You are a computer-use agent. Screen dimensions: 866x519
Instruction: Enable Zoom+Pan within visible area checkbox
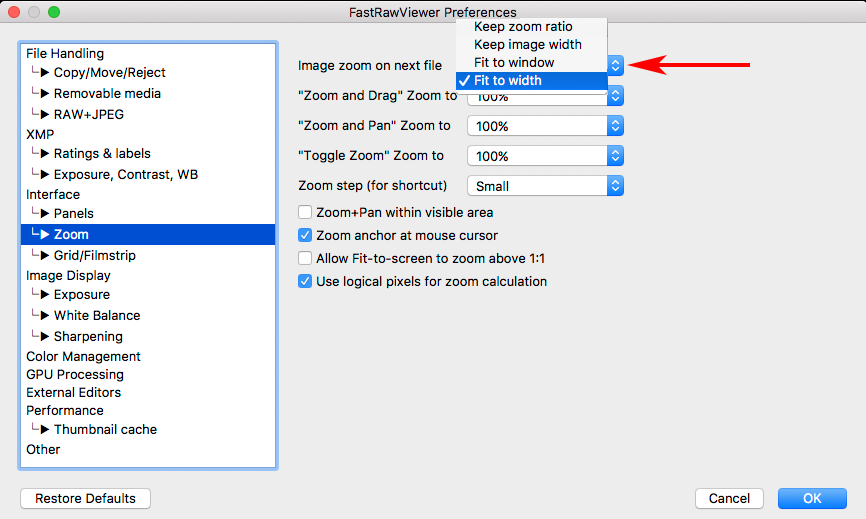click(306, 212)
